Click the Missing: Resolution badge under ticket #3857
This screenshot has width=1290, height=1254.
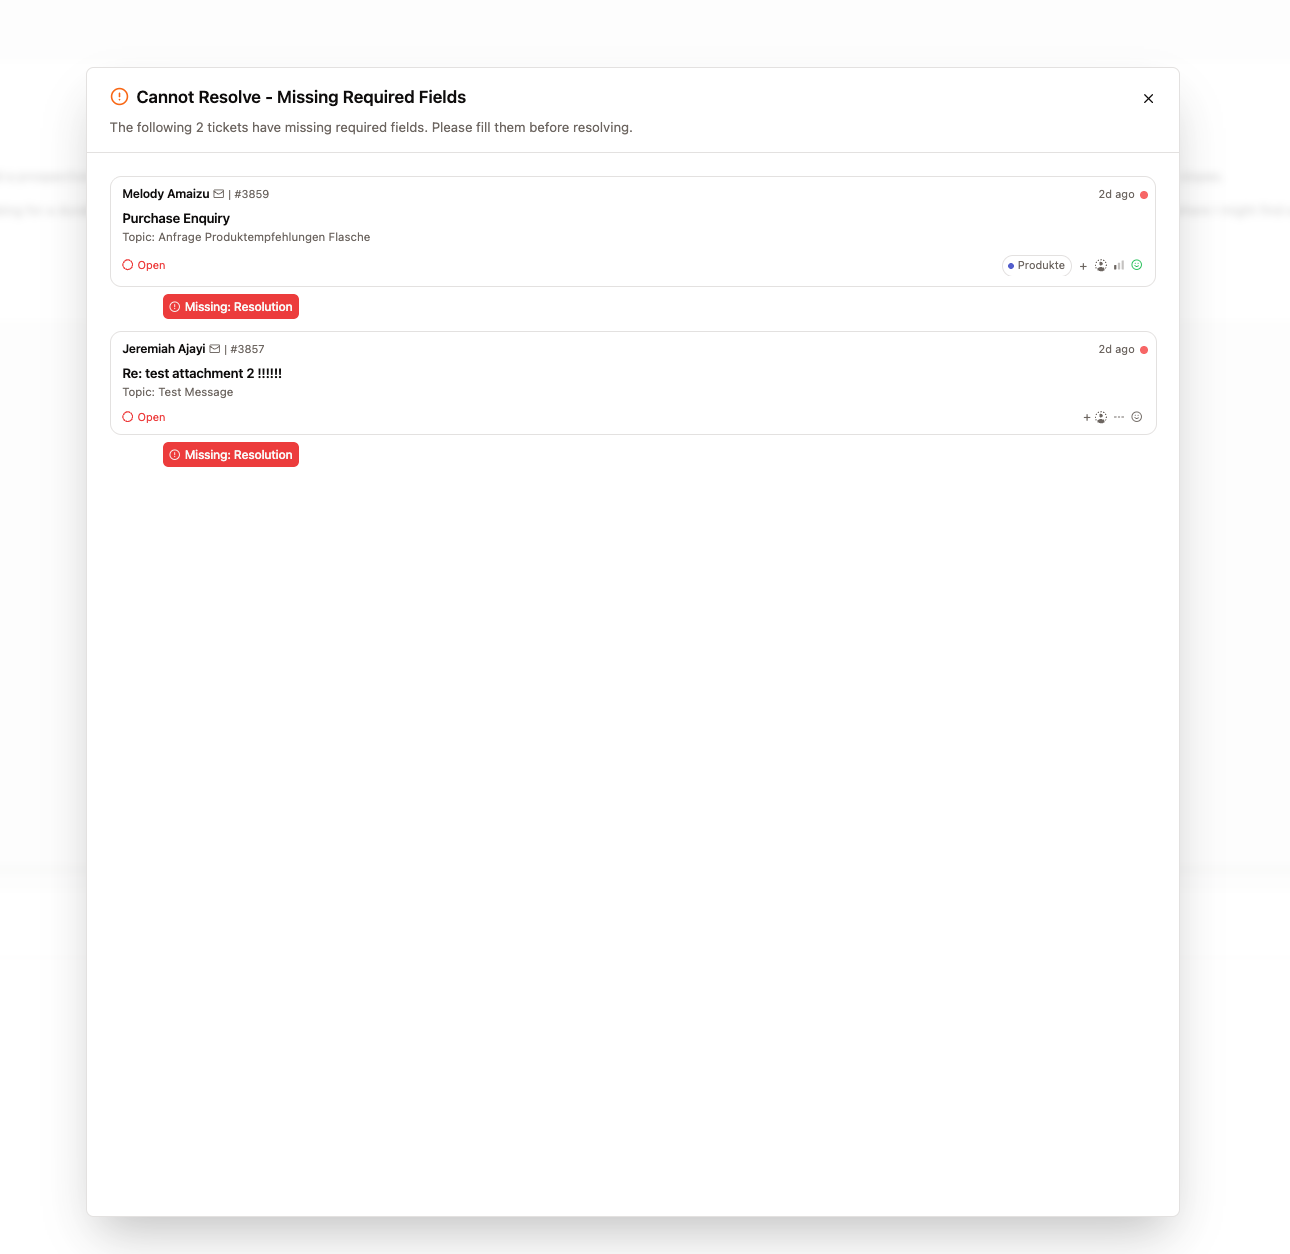pos(231,454)
